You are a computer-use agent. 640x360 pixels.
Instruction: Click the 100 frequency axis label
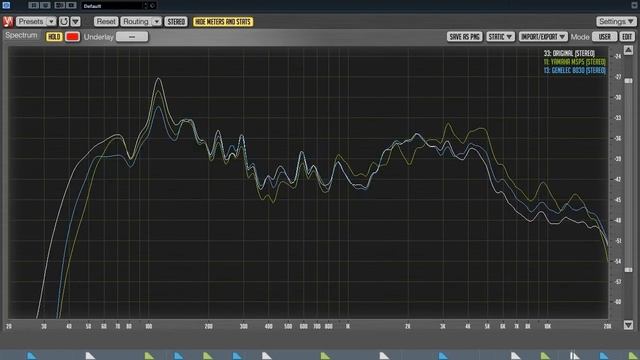[x=149, y=326]
